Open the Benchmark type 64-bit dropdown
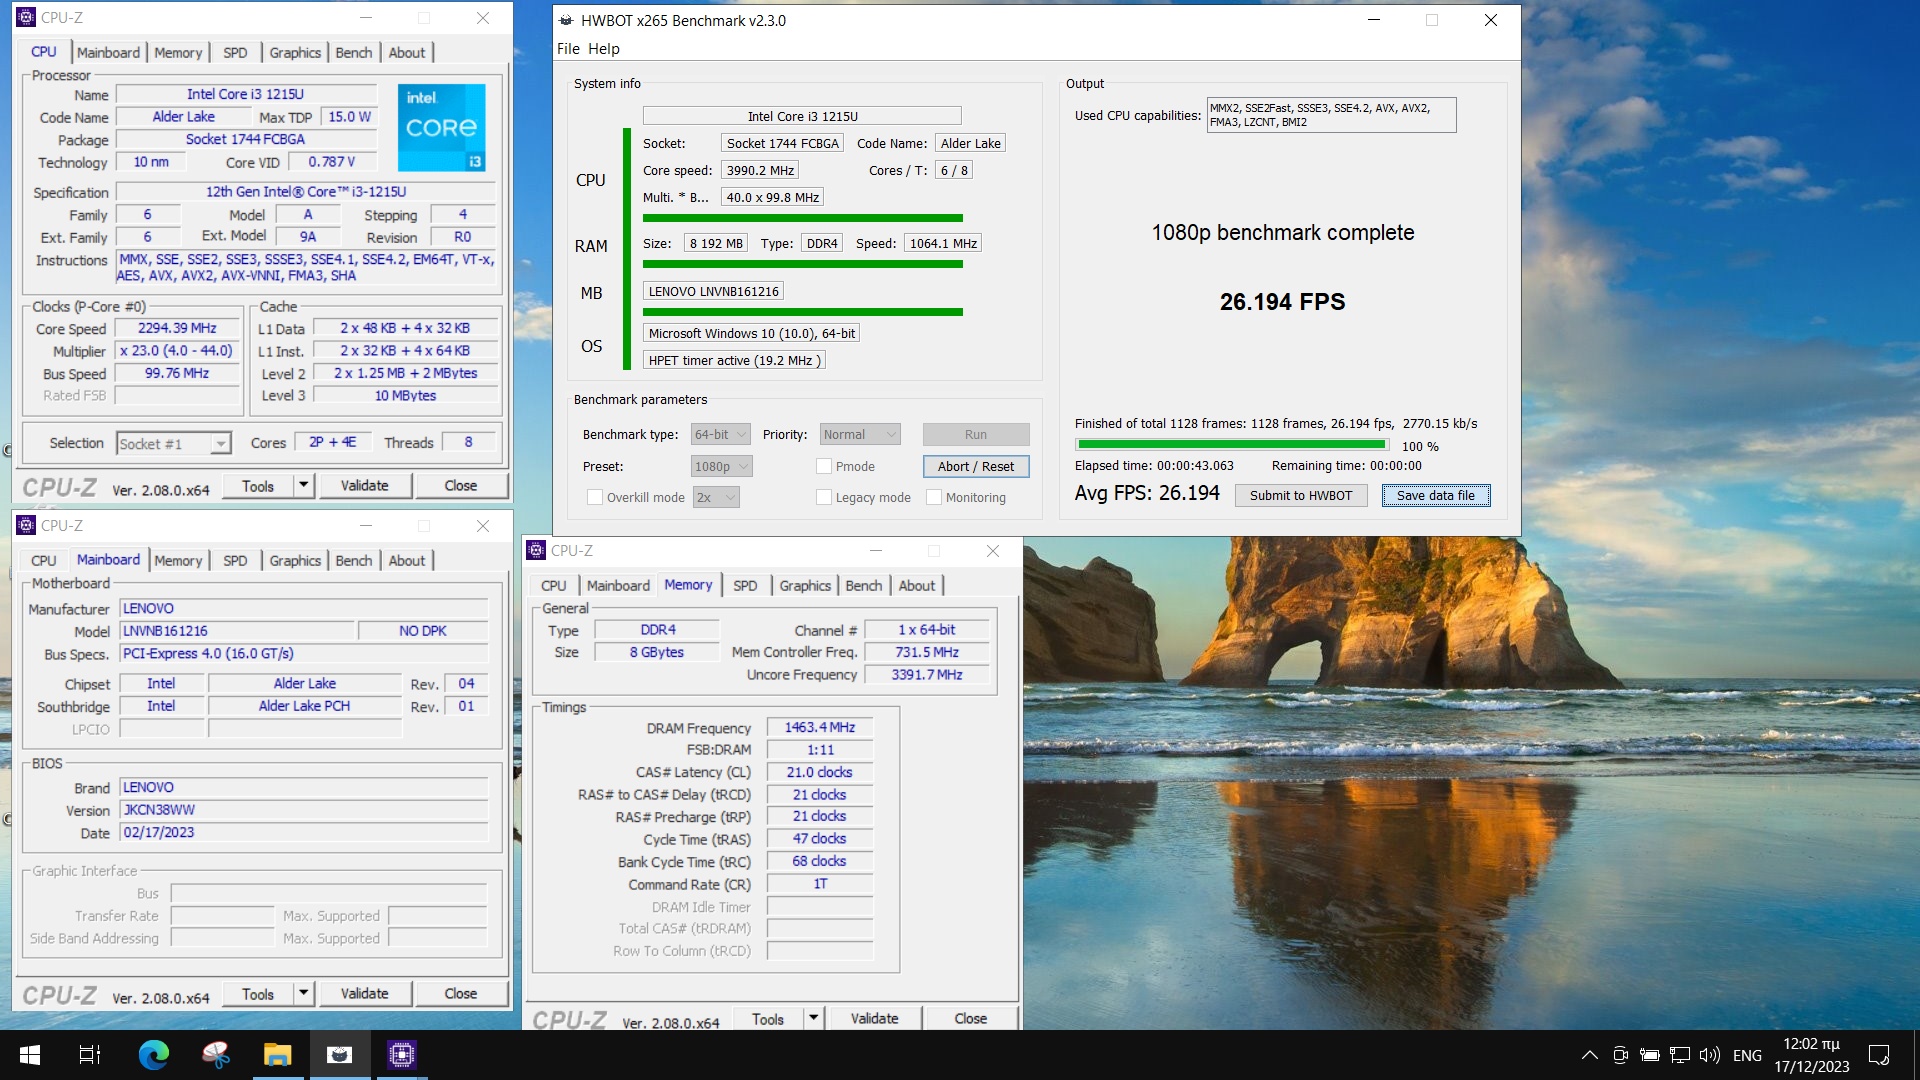 pos(720,434)
